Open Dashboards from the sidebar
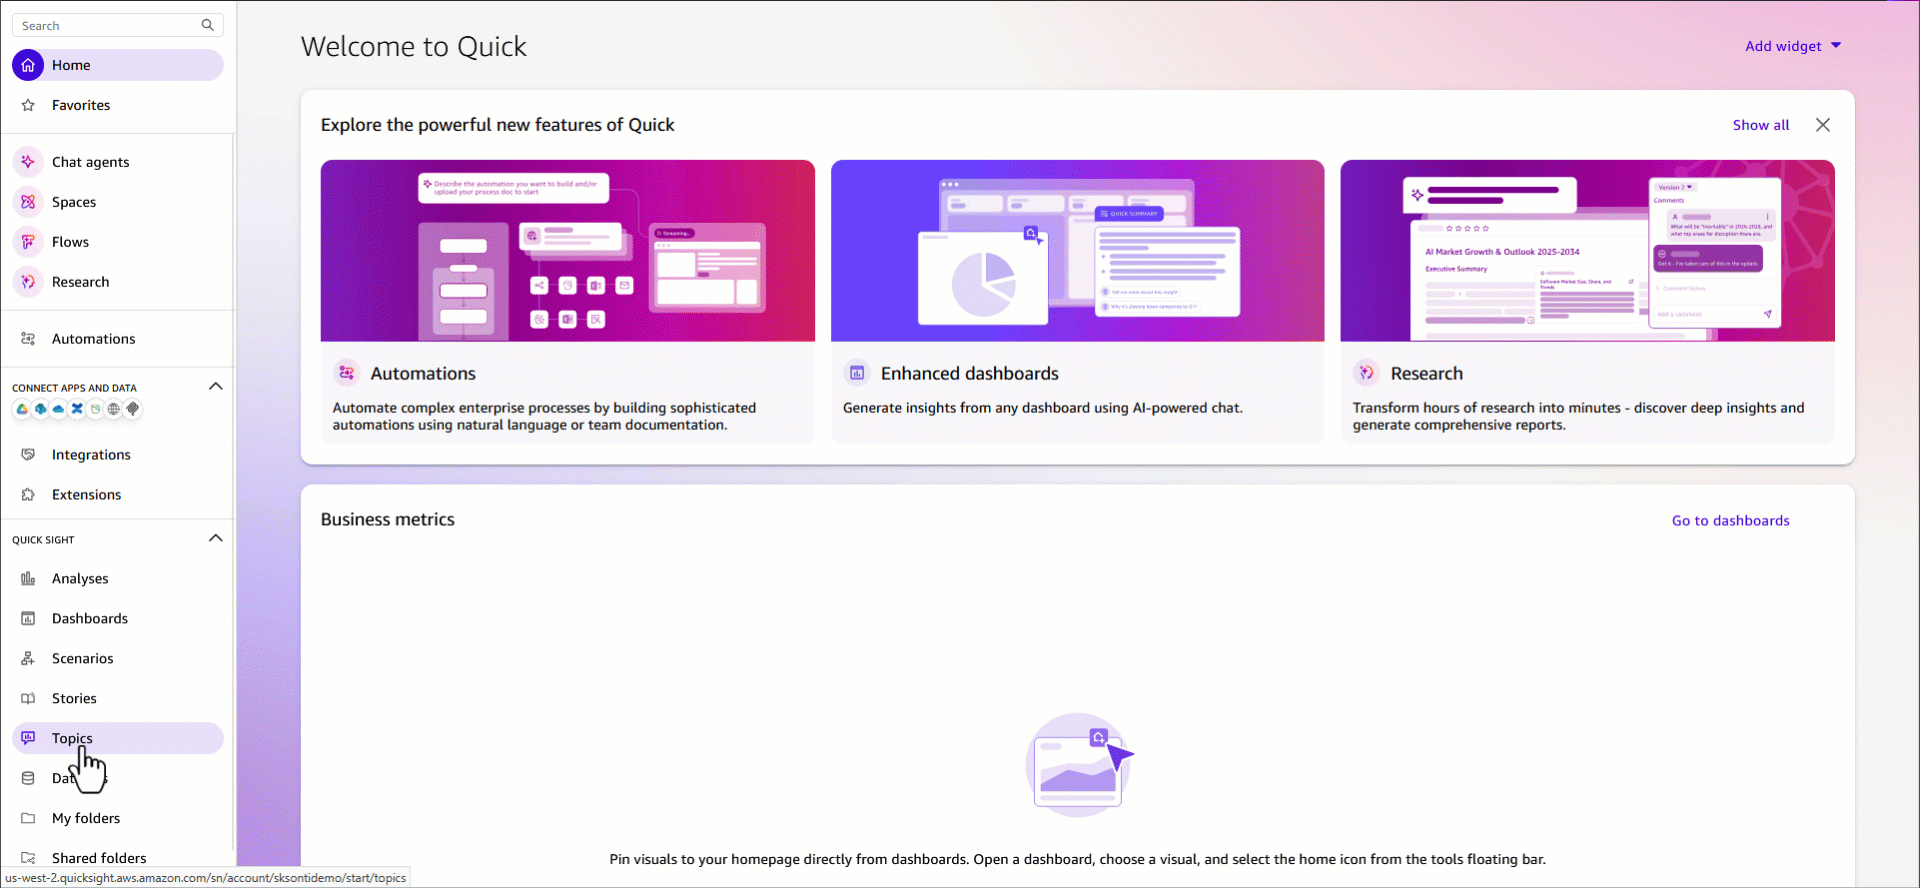The width and height of the screenshot is (1920, 888). (x=90, y=619)
